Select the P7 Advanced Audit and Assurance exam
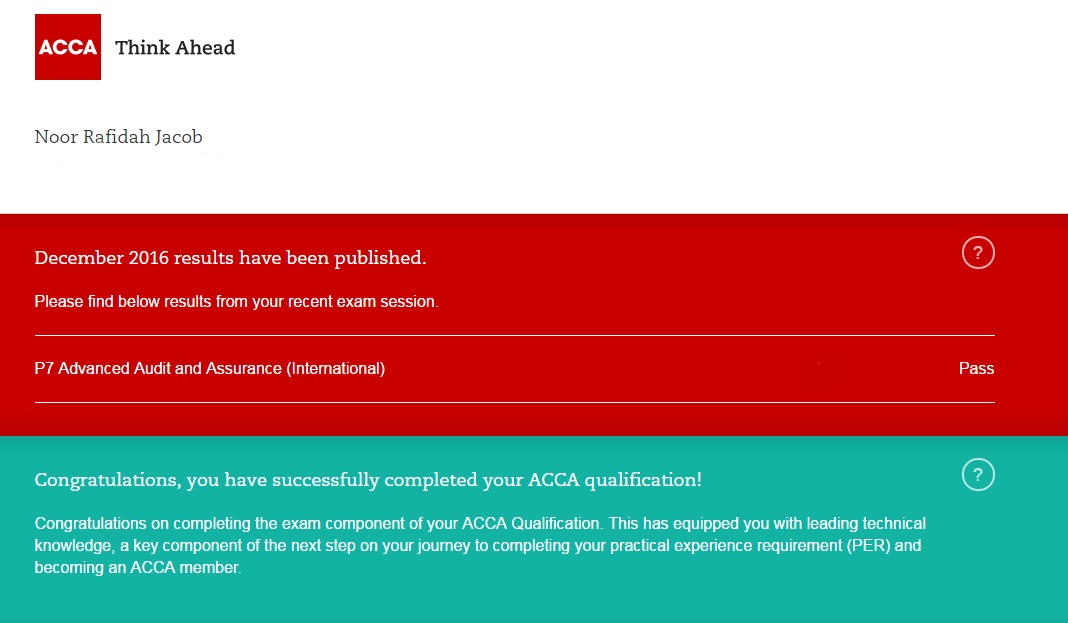Viewport: 1068px width, 623px height. (x=209, y=369)
